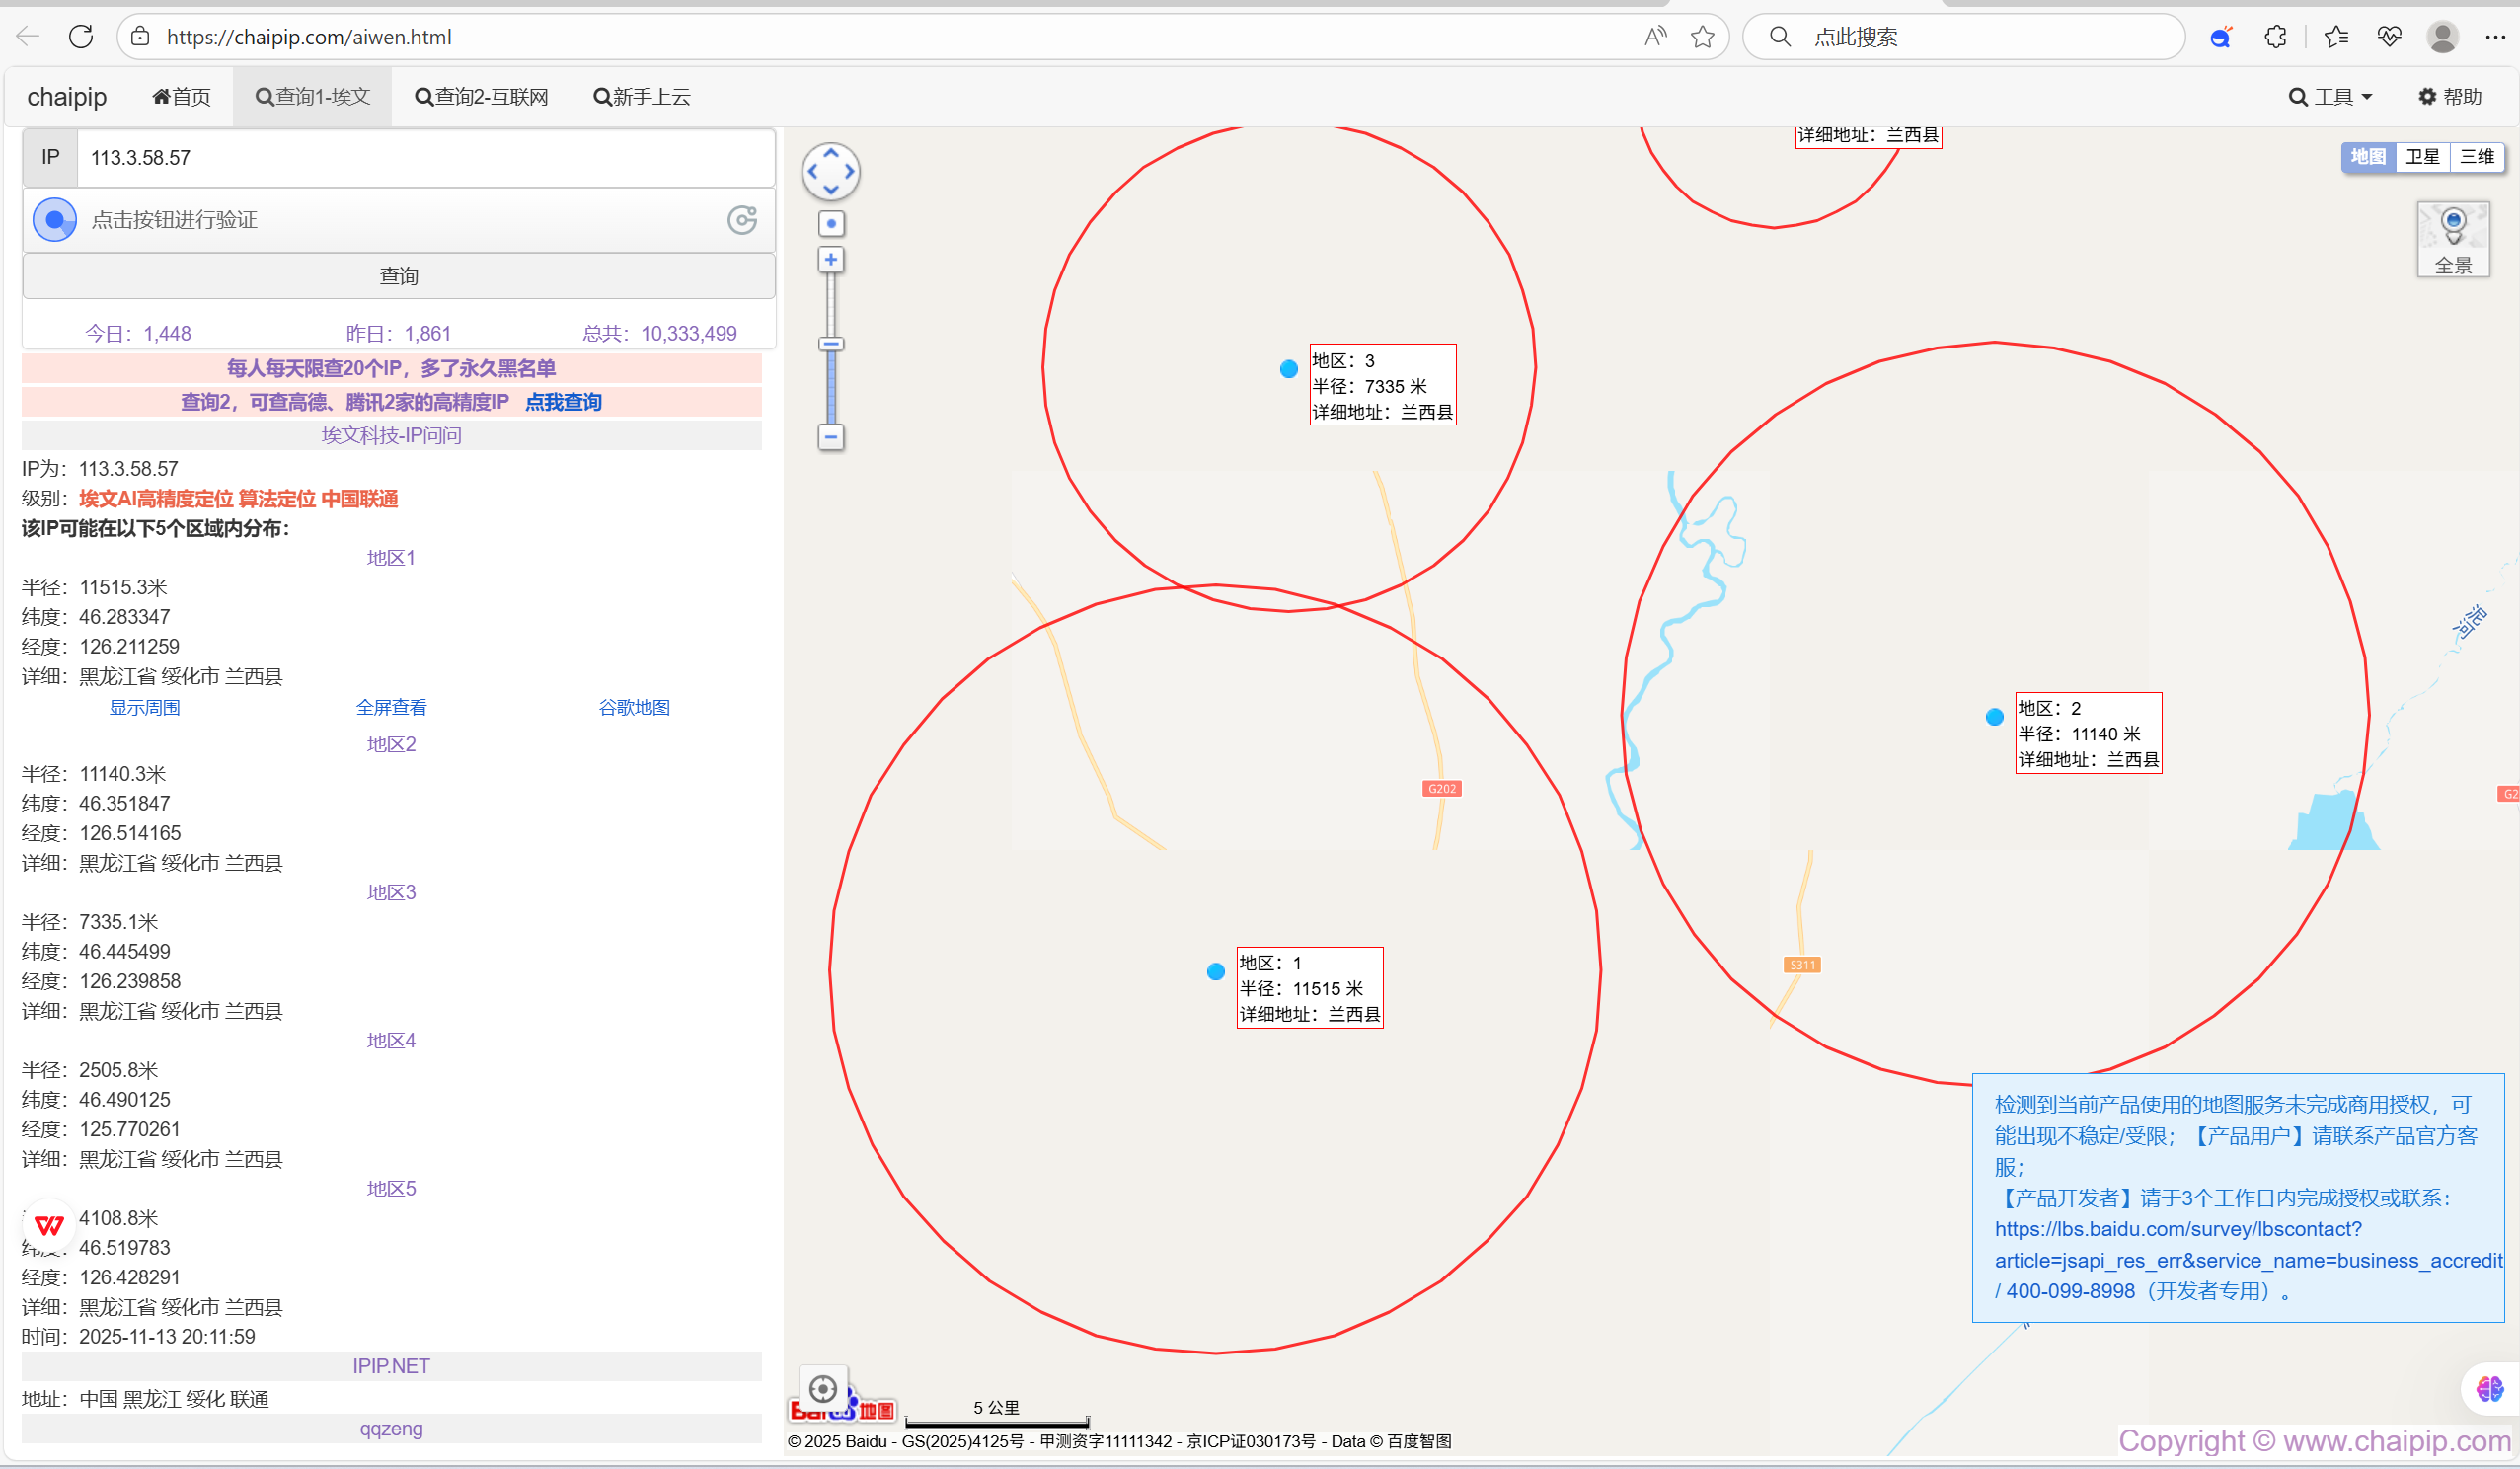Switch map to 卫星 satellite mode
The width and height of the screenshot is (2520, 1469).
click(2422, 156)
